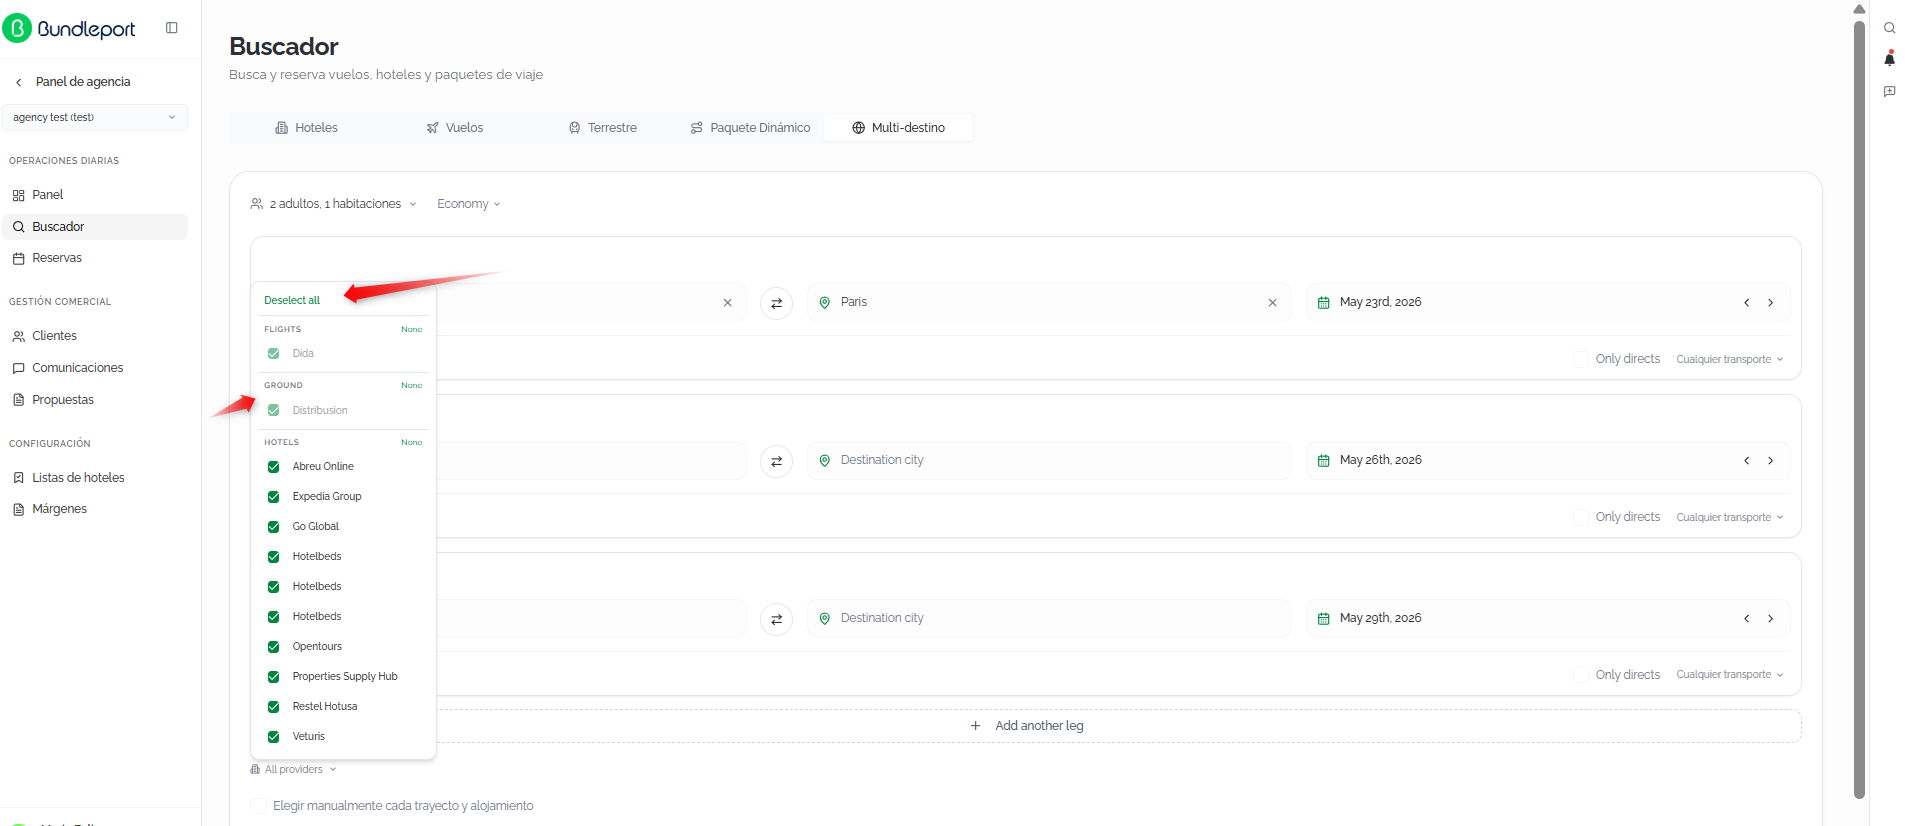This screenshot has height=826, width=1905.
Task: Uncheck Properties Supply Hub
Action: [273, 677]
